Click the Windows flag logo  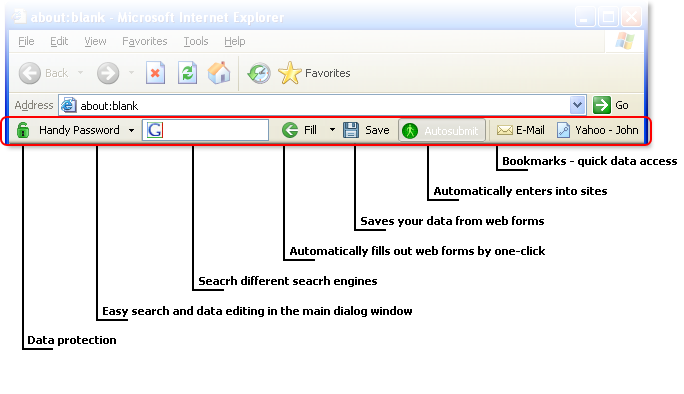pos(625,41)
